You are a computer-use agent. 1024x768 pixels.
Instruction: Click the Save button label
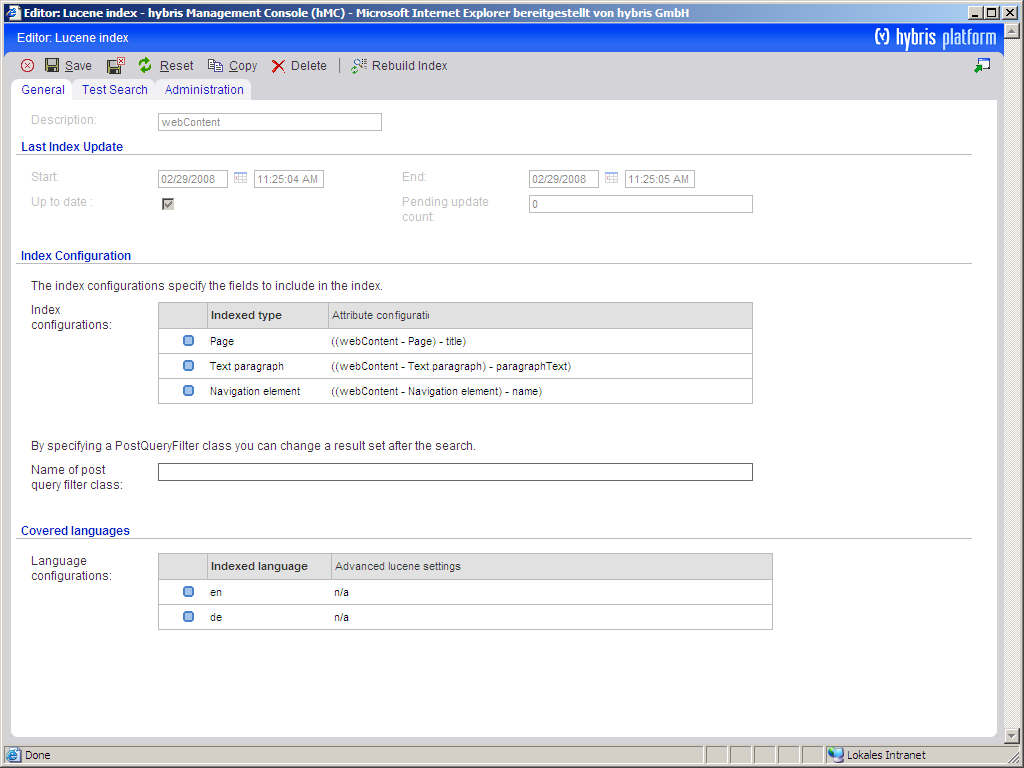click(78, 66)
